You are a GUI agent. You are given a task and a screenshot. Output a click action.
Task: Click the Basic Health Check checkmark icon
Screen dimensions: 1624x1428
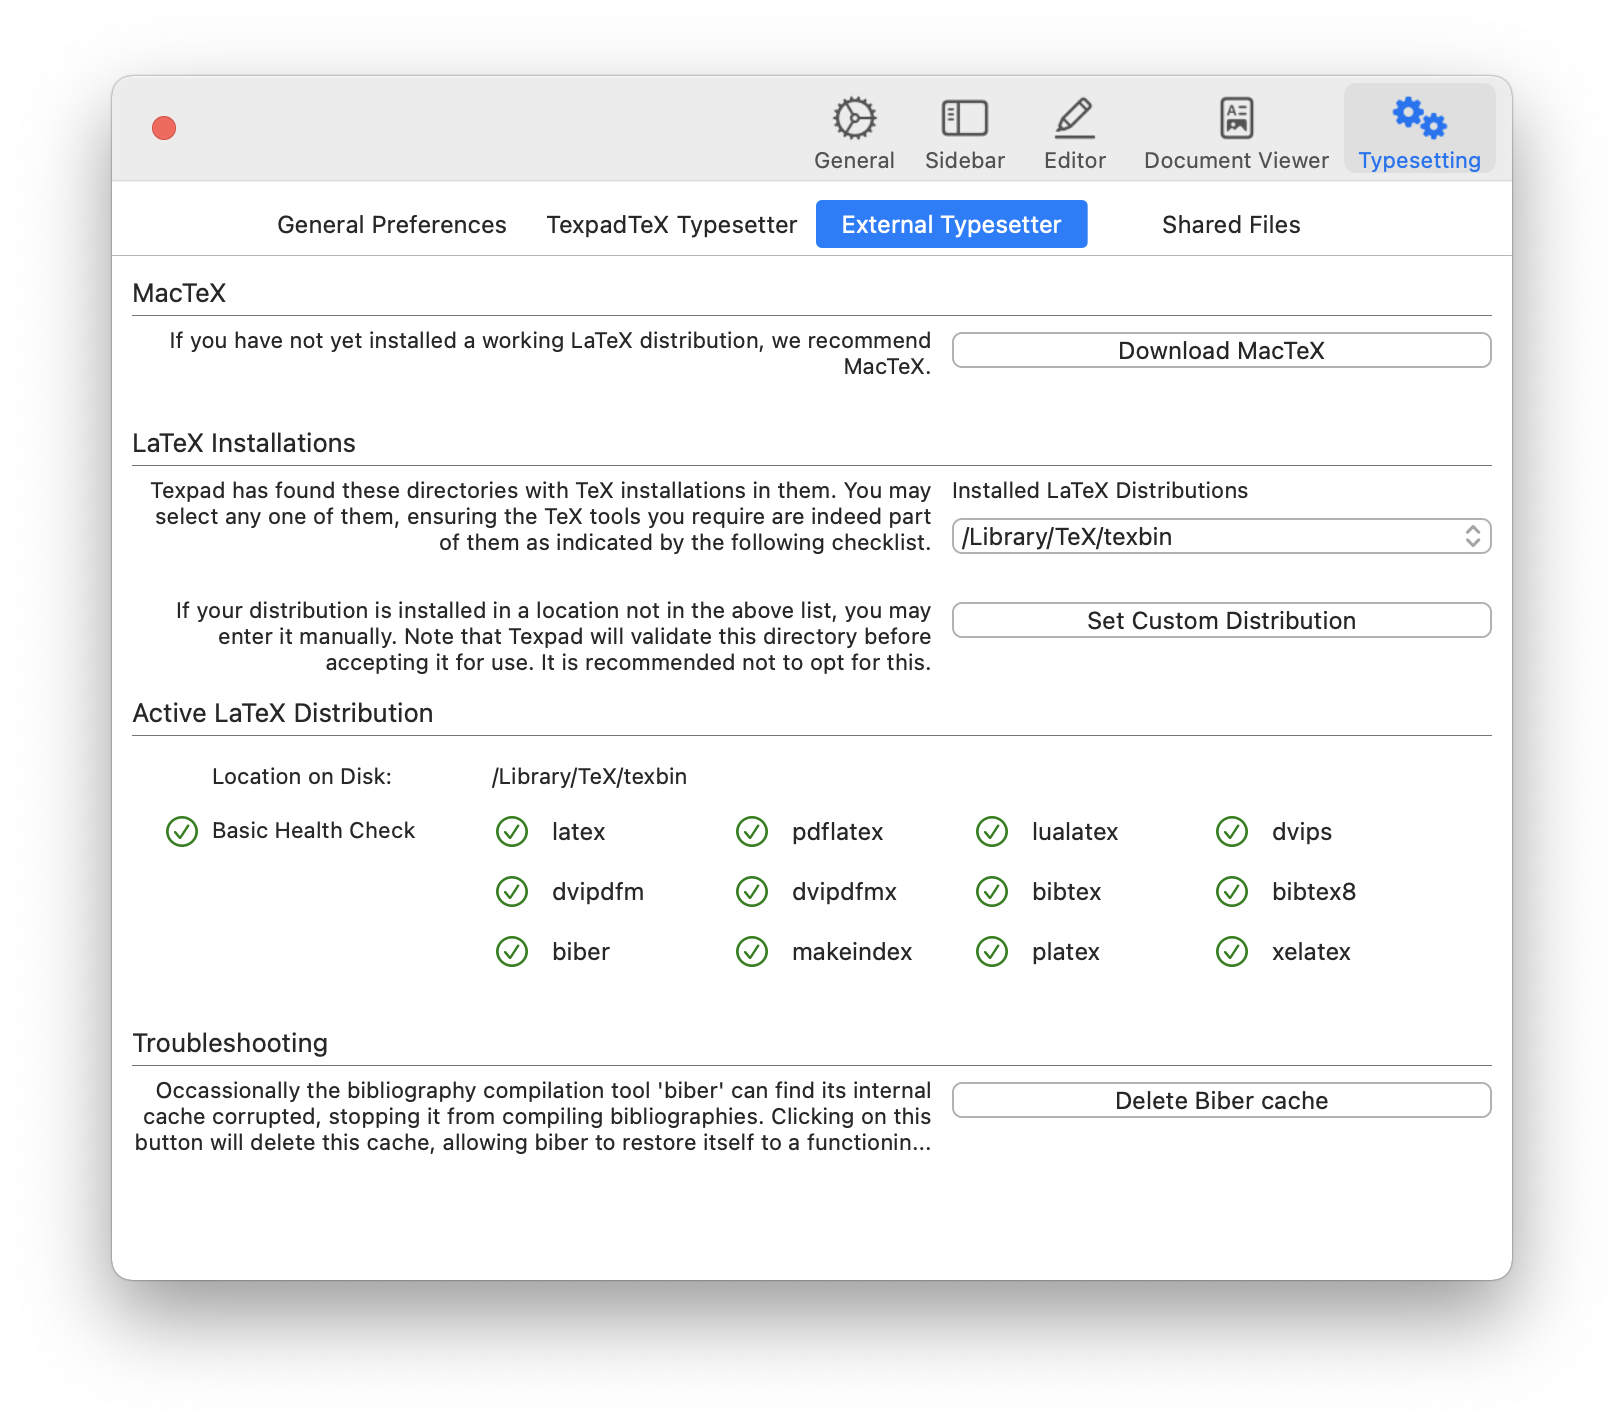point(182,831)
